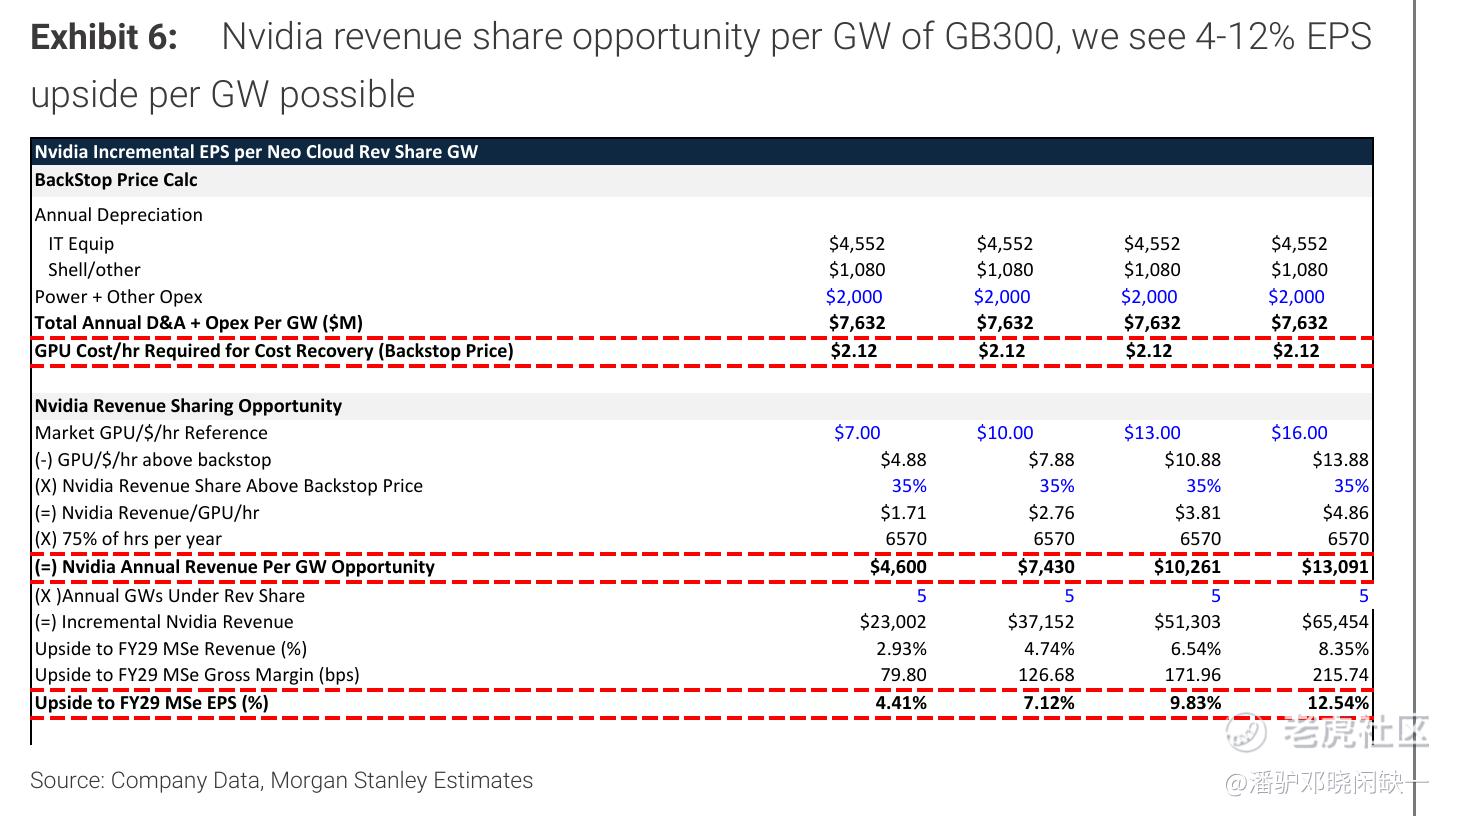The image size is (1458, 816).
Task: Select "Total Annual D&A + Opex Per GW ($M)" label
Action: [198, 323]
